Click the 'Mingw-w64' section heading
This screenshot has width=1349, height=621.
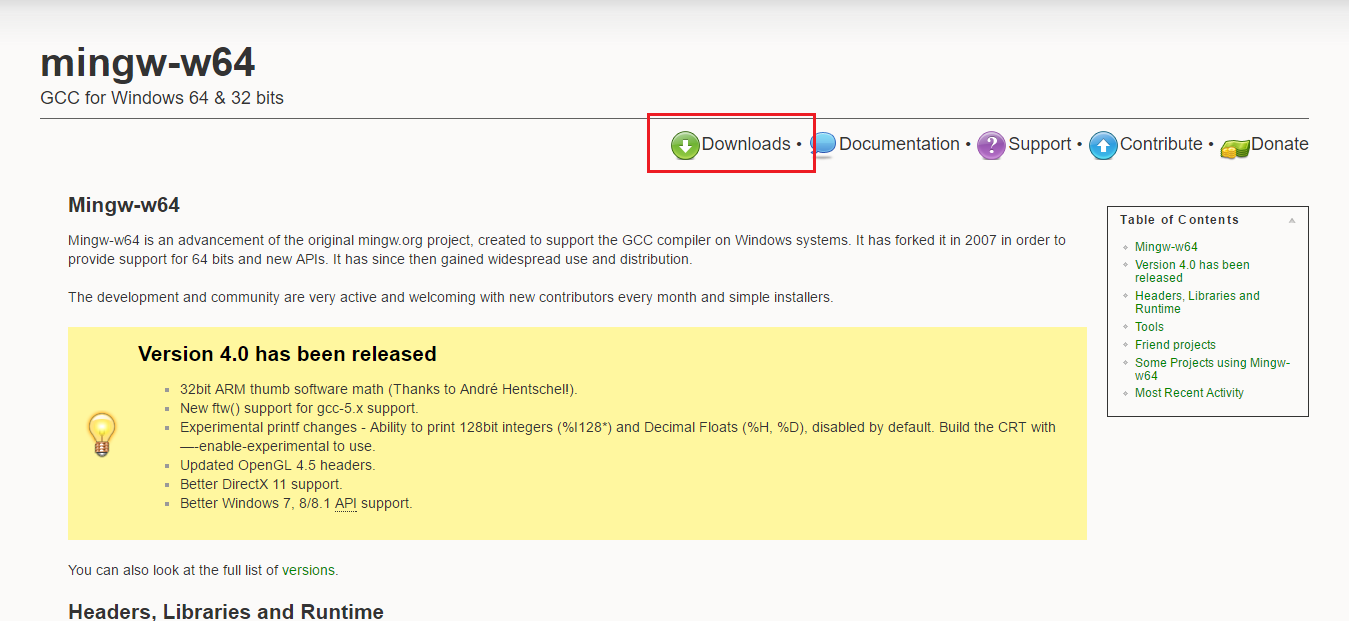pyautogui.click(x=124, y=205)
